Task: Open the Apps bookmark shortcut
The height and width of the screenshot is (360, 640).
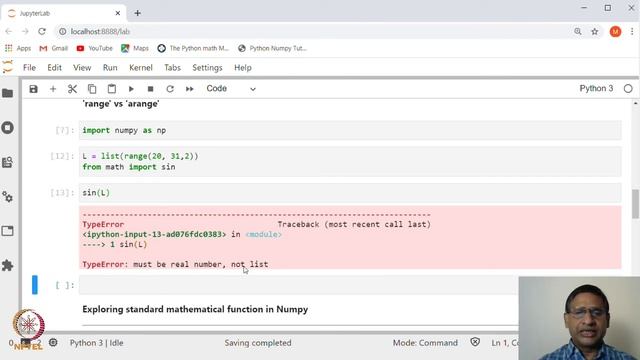Action: tap(18, 48)
